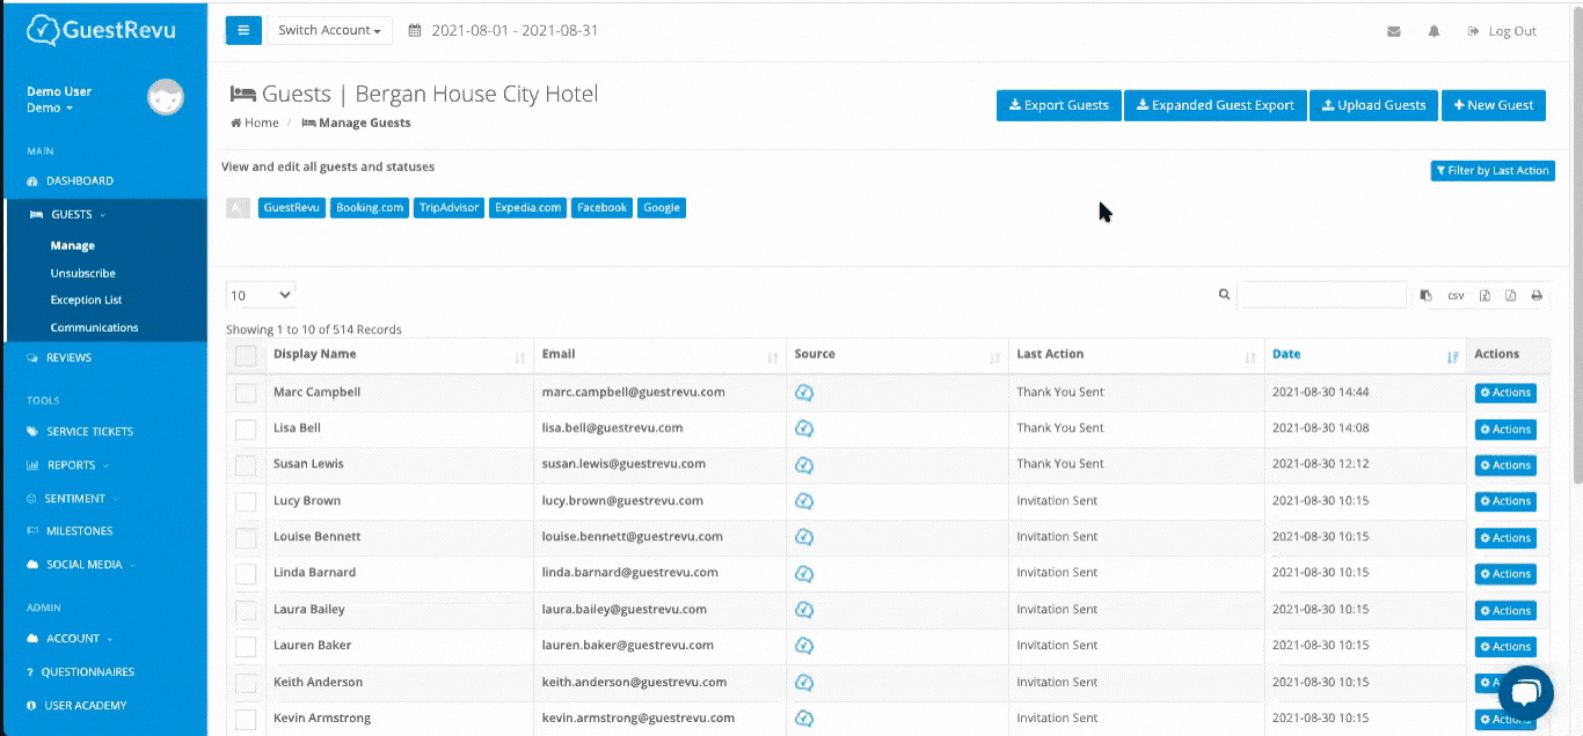Click Expanded Guest Export button
This screenshot has height=736, width=1583.
click(x=1215, y=105)
